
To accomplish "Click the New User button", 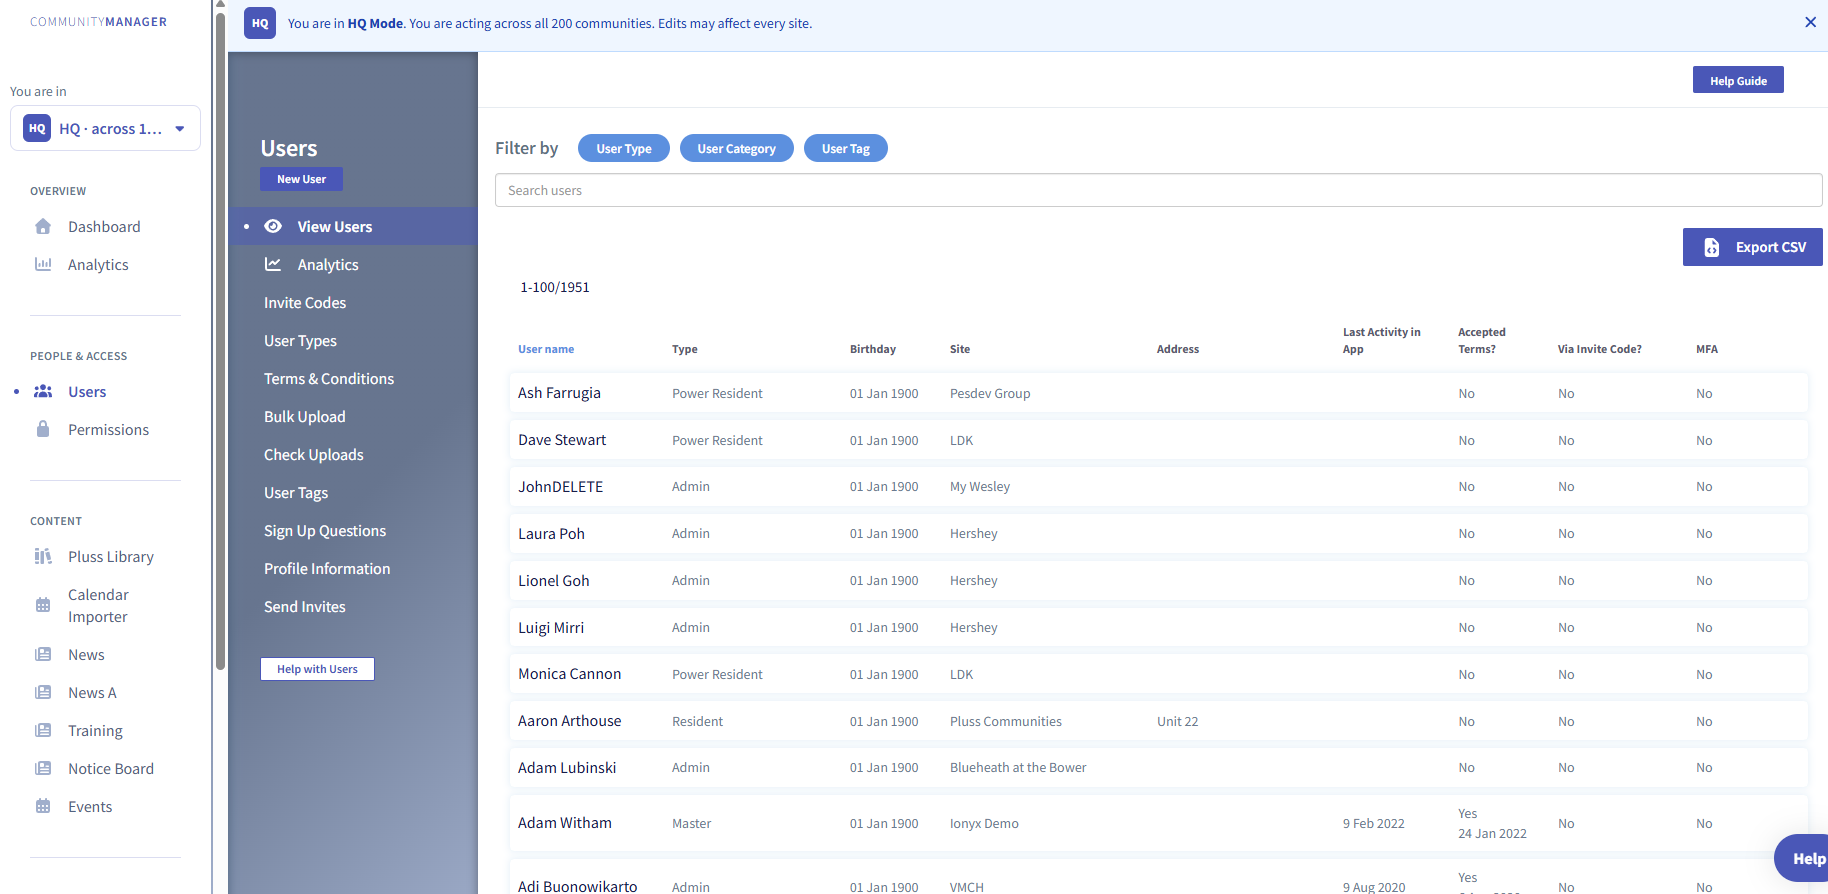I will click(301, 179).
